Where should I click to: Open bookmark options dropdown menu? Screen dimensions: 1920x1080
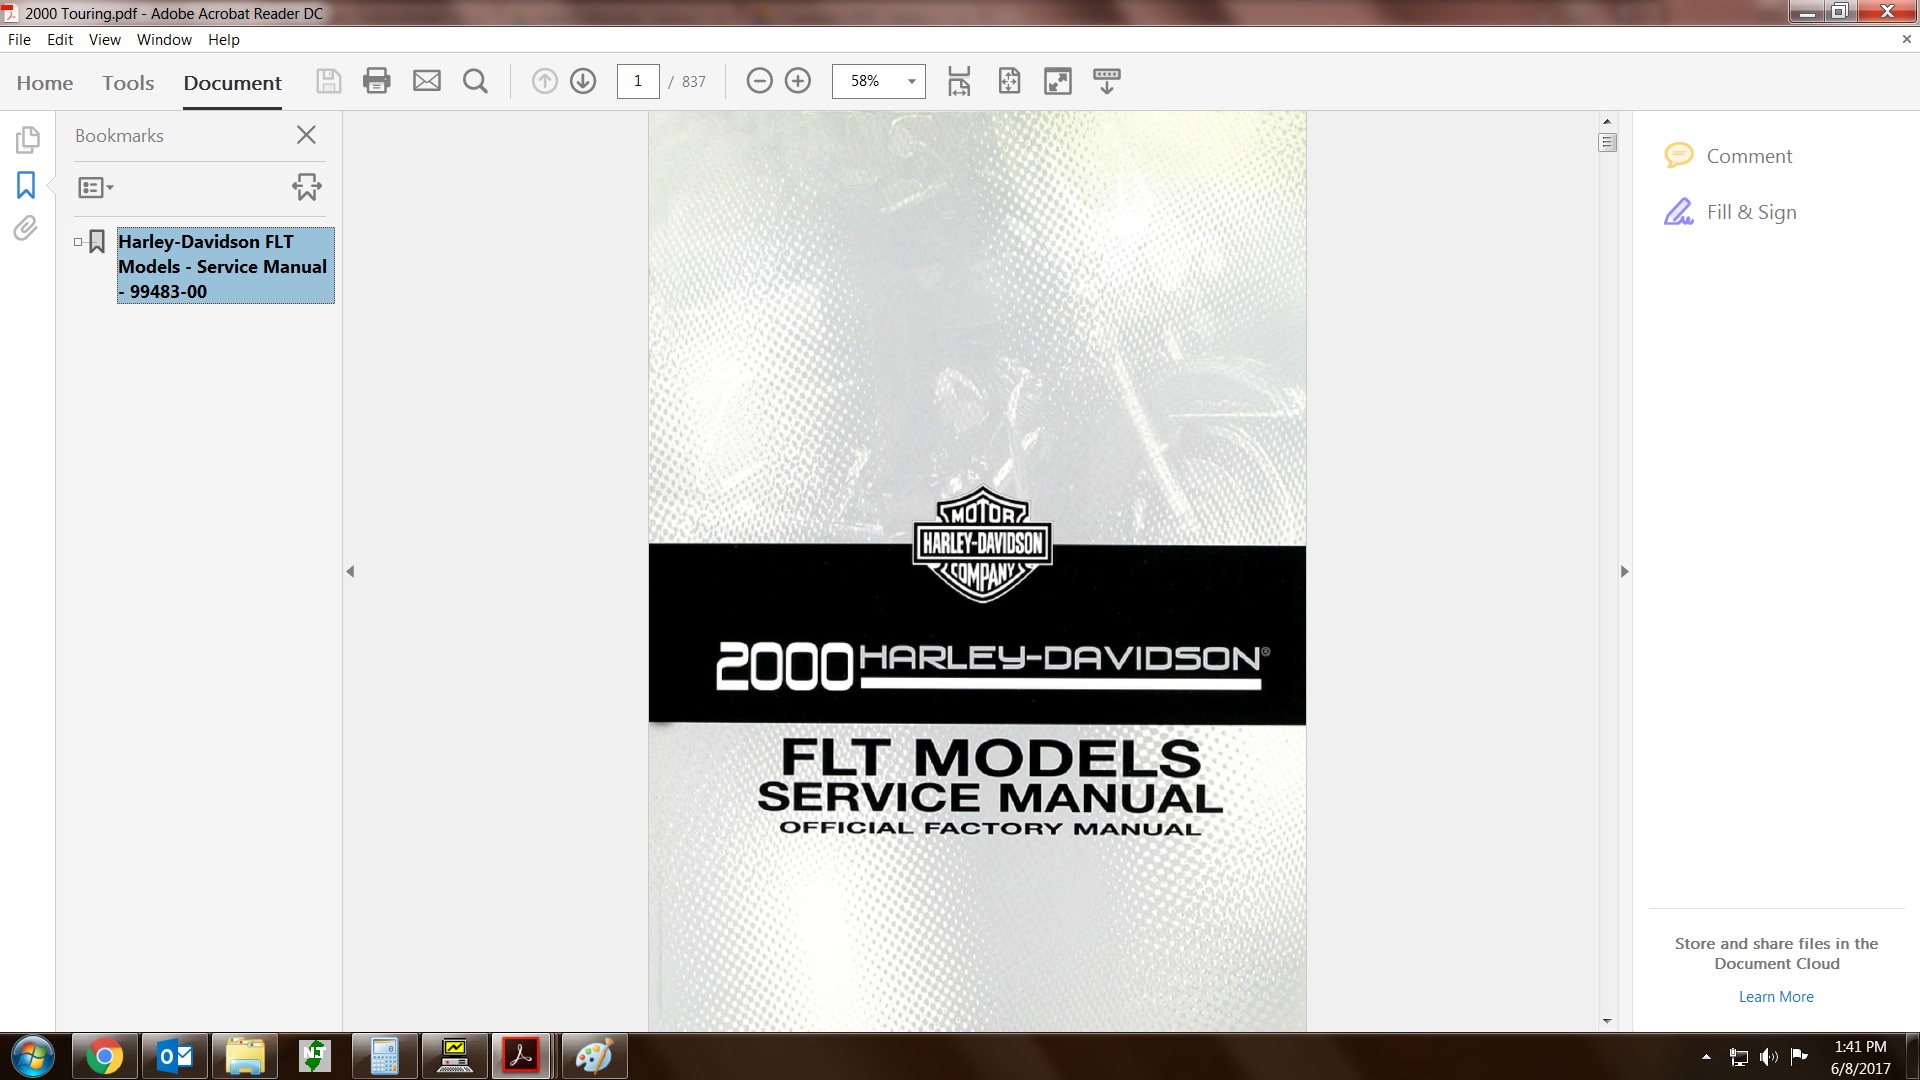pos(96,187)
